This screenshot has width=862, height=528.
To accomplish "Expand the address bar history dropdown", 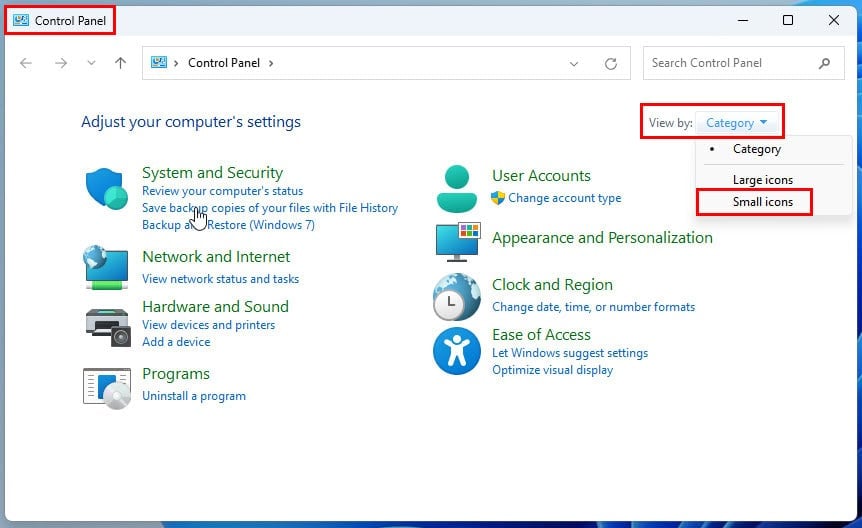I will point(574,64).
